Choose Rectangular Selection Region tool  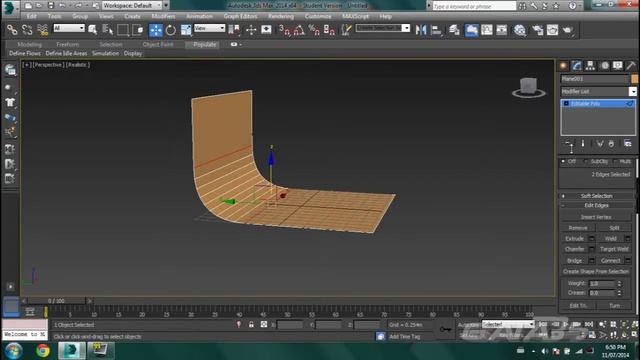[122, 30]
